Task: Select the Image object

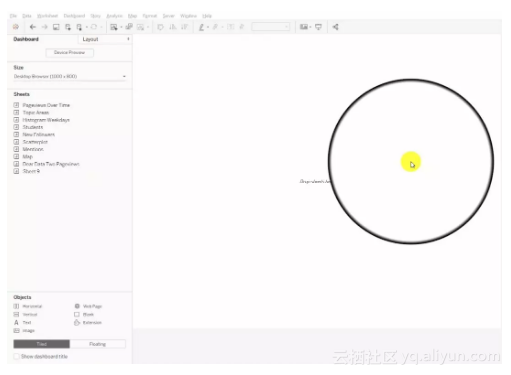Action: pos(24,330)
